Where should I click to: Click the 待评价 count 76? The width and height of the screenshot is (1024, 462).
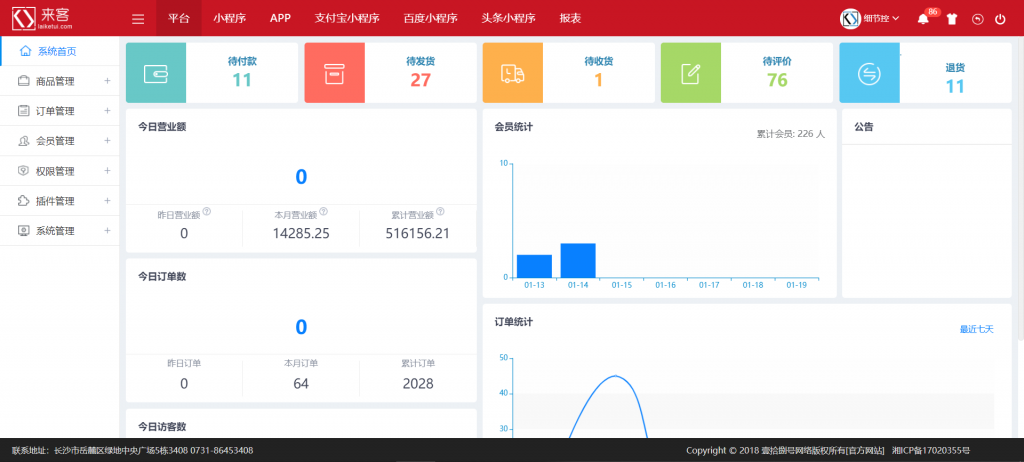click(777, 80)
